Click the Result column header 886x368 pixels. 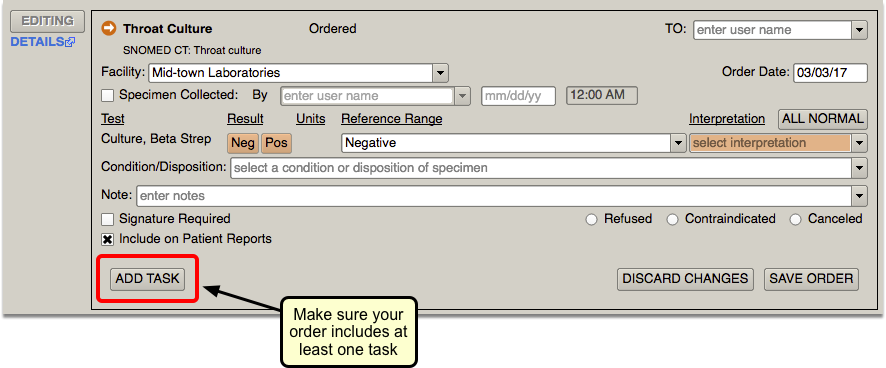pyautogui.click(x=245, y=119)
